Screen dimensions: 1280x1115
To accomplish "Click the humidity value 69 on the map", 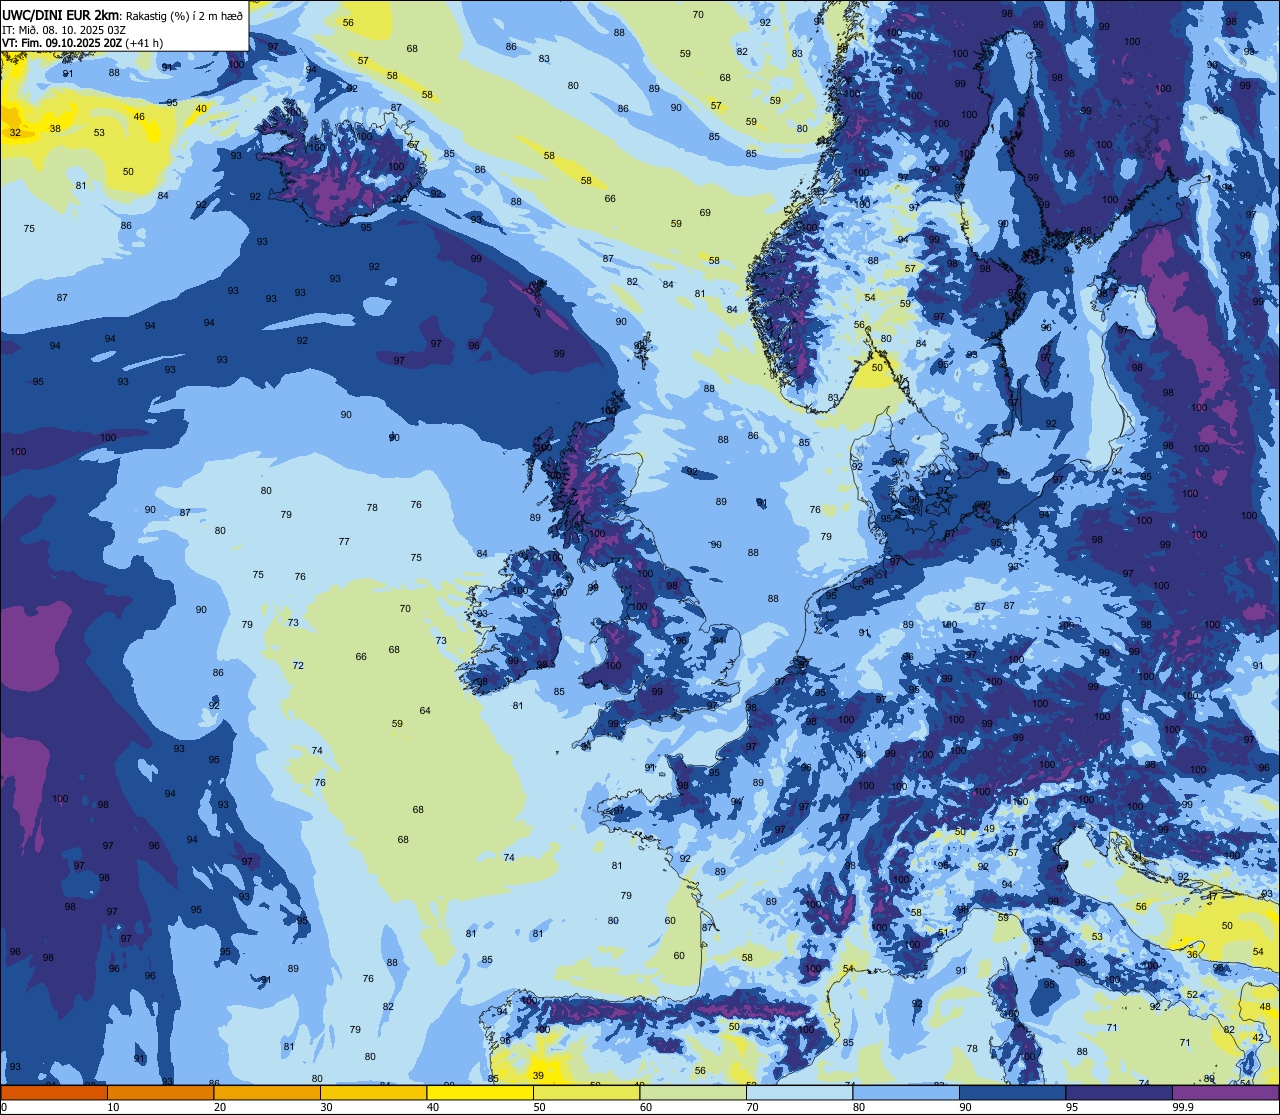I will [x=705, y=212].
